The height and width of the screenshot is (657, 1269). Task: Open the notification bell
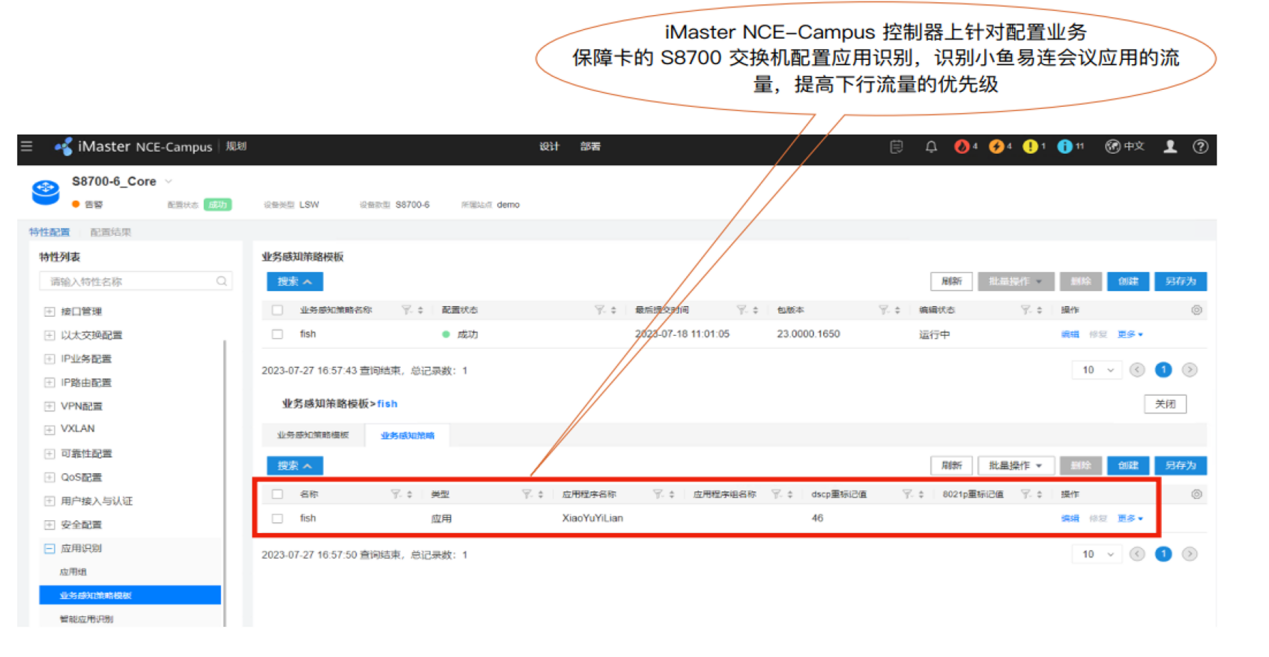[931, 146]
